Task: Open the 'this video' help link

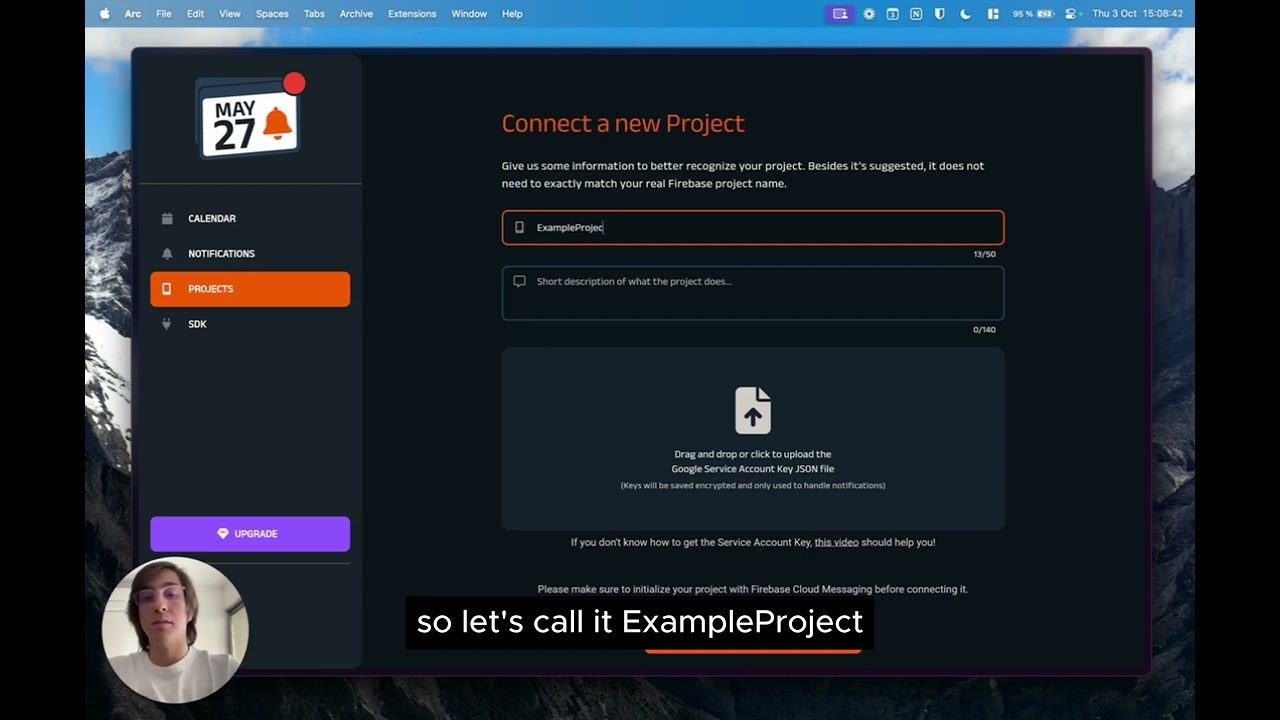Action: tap(836, 542)
